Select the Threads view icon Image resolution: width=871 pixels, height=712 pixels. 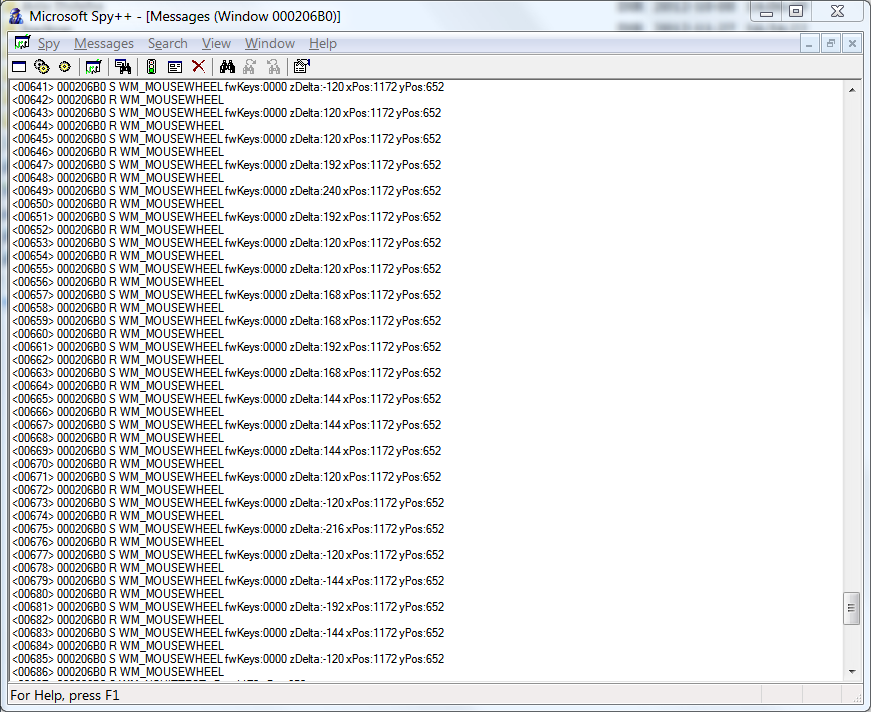(x=64, y=66)
